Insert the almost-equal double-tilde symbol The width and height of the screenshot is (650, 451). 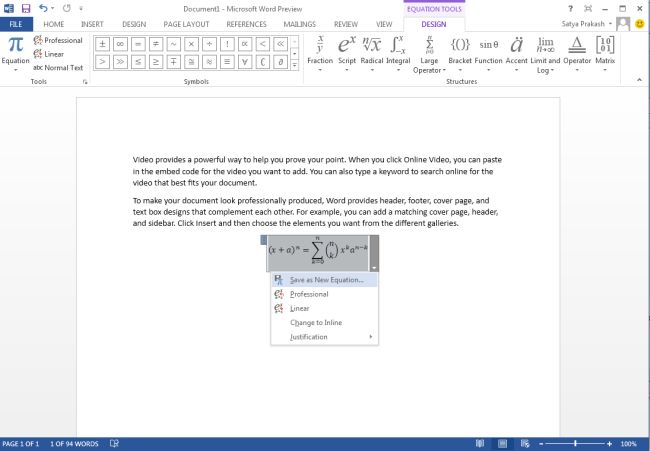(x=209, y=62)
